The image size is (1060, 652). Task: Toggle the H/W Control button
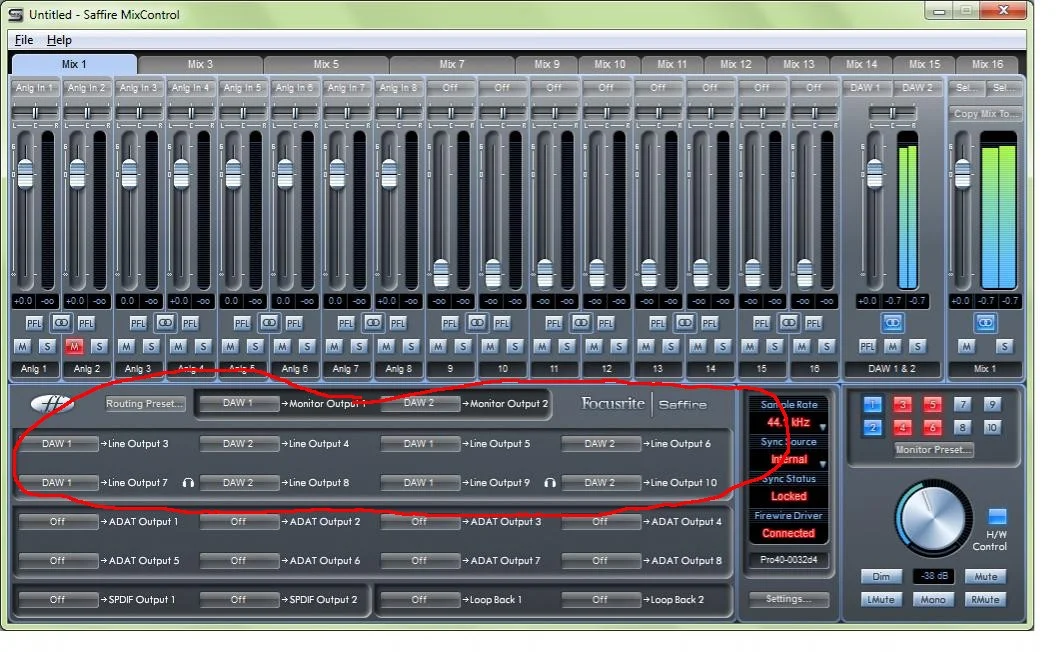click(x=997, y=517)
